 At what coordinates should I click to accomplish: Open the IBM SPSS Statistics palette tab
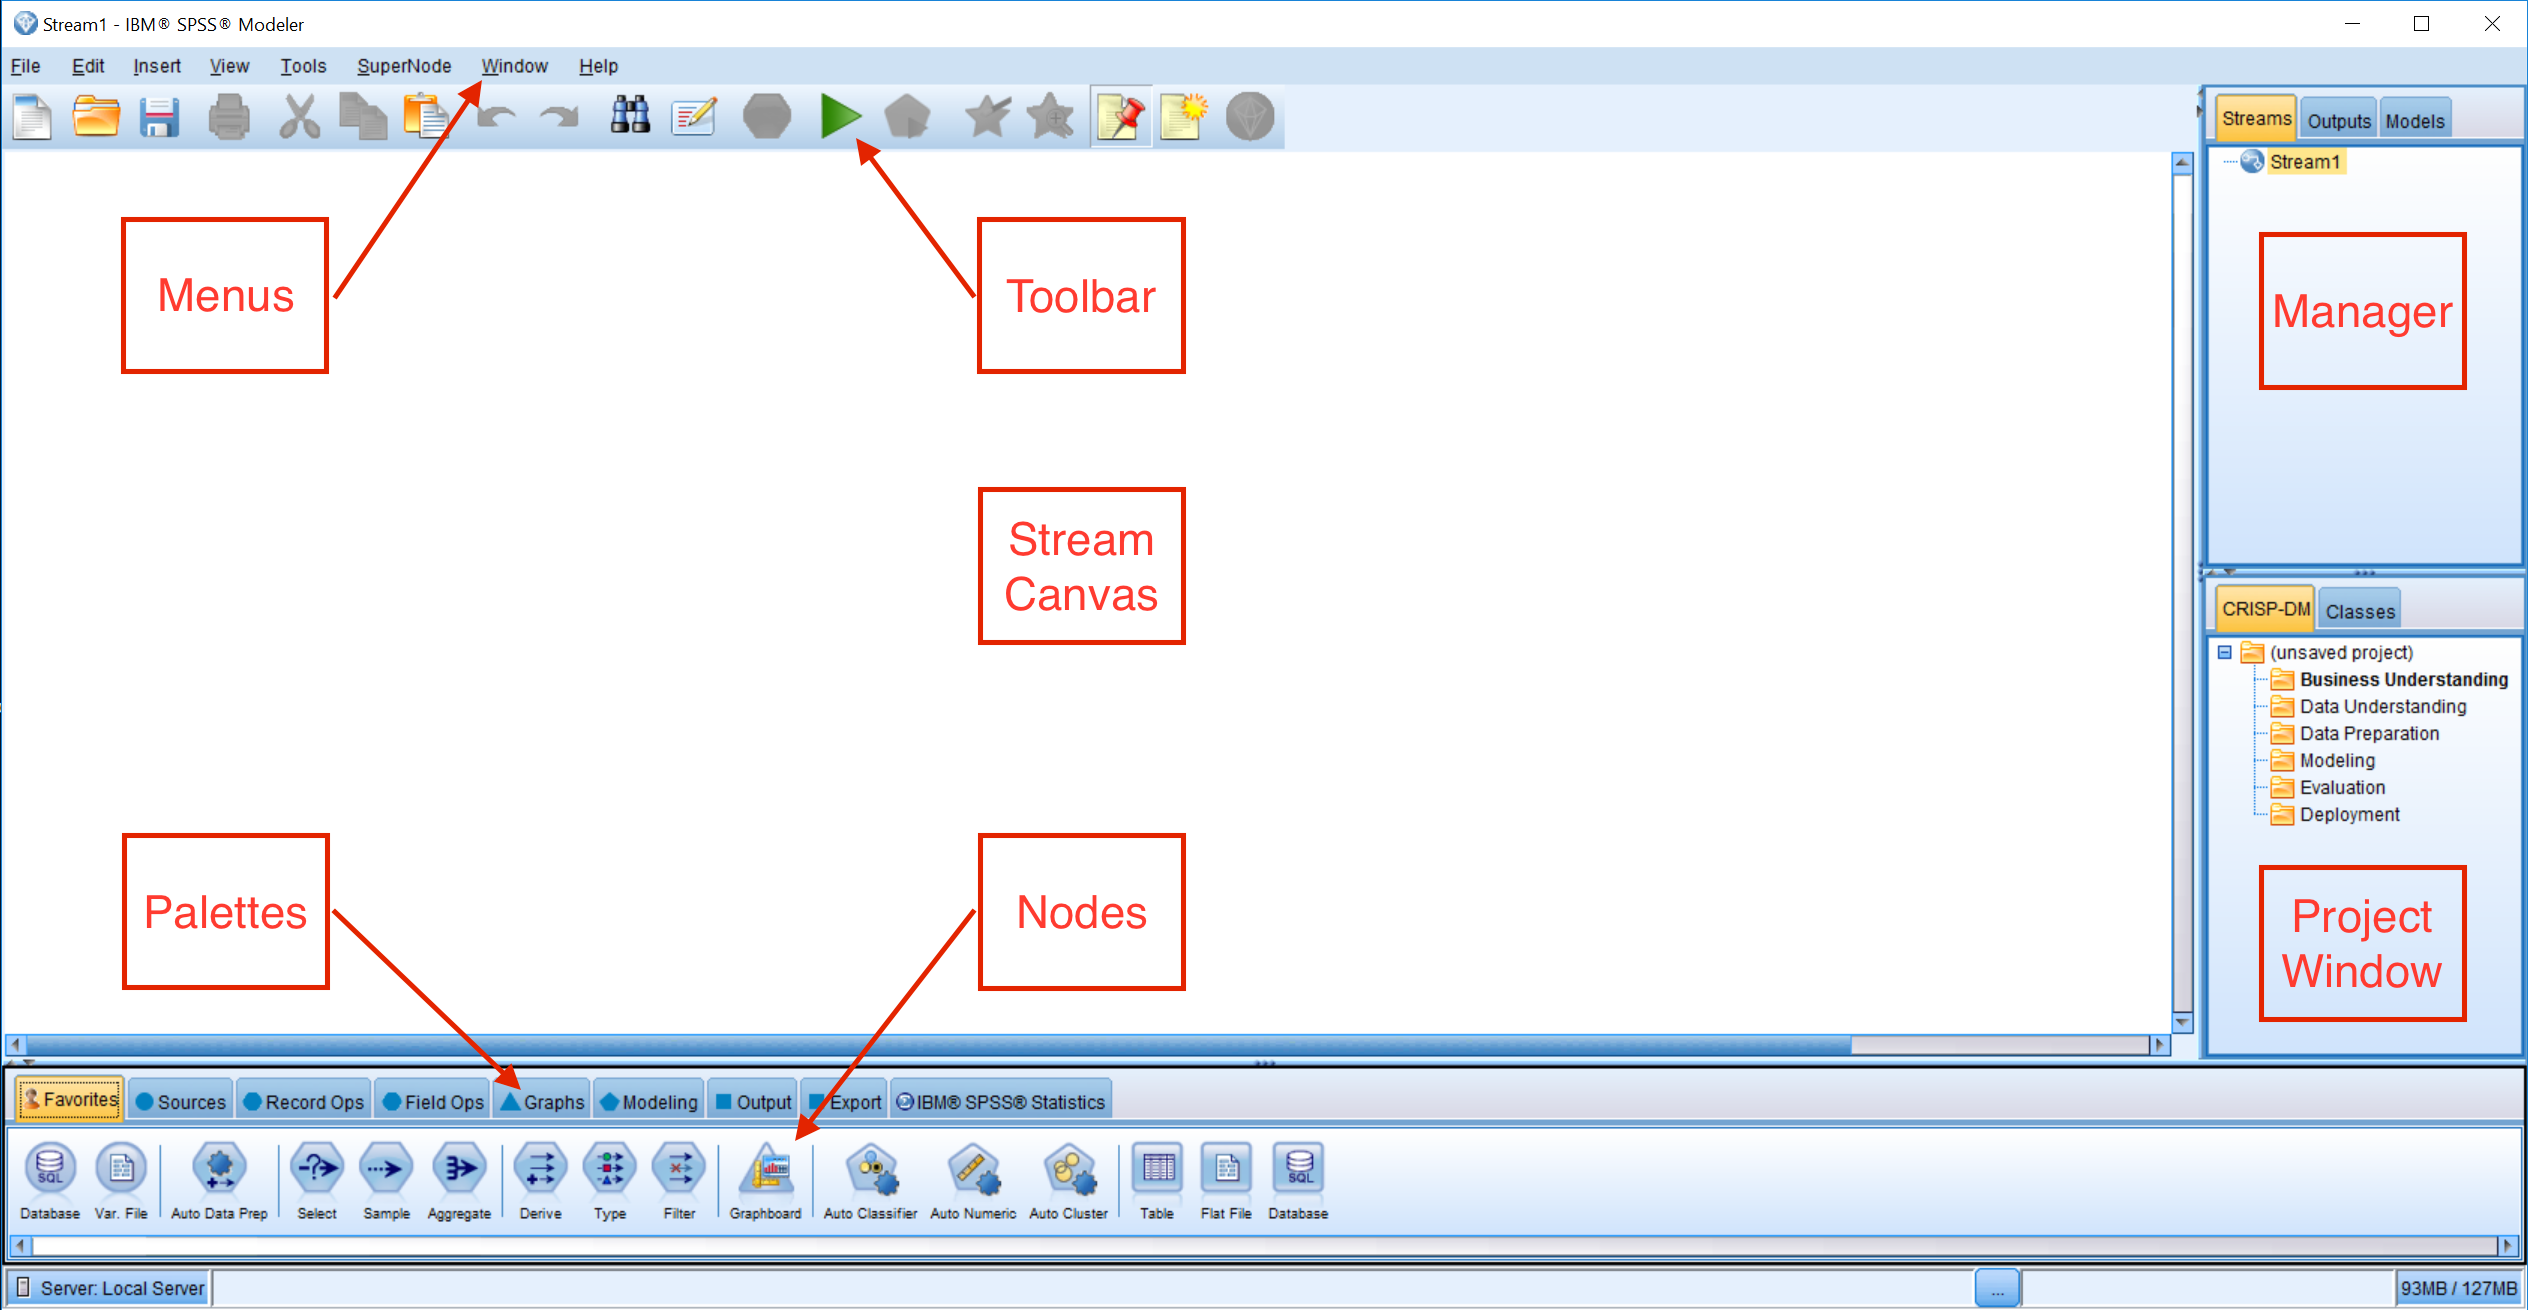click(1001, 1101)
